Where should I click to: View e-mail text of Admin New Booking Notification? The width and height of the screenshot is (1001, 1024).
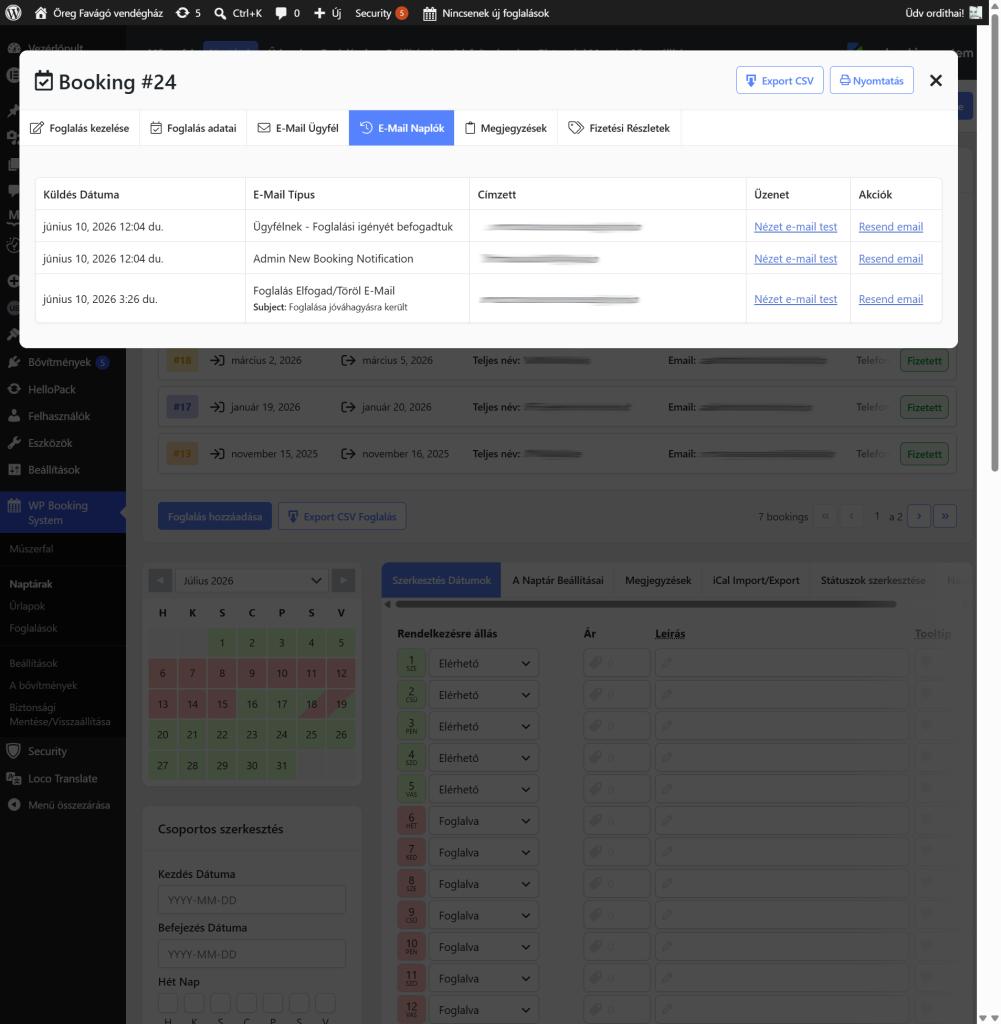point(795,259)
